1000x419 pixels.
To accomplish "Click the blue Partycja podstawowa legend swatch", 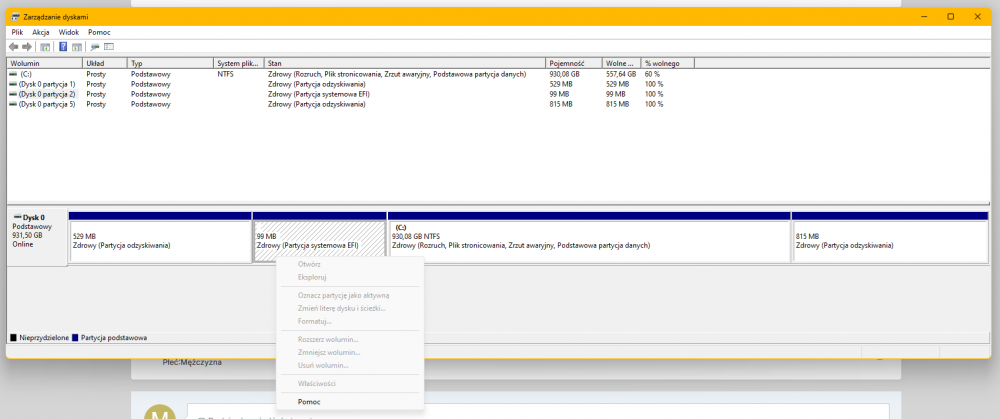I will coord(78,338).
